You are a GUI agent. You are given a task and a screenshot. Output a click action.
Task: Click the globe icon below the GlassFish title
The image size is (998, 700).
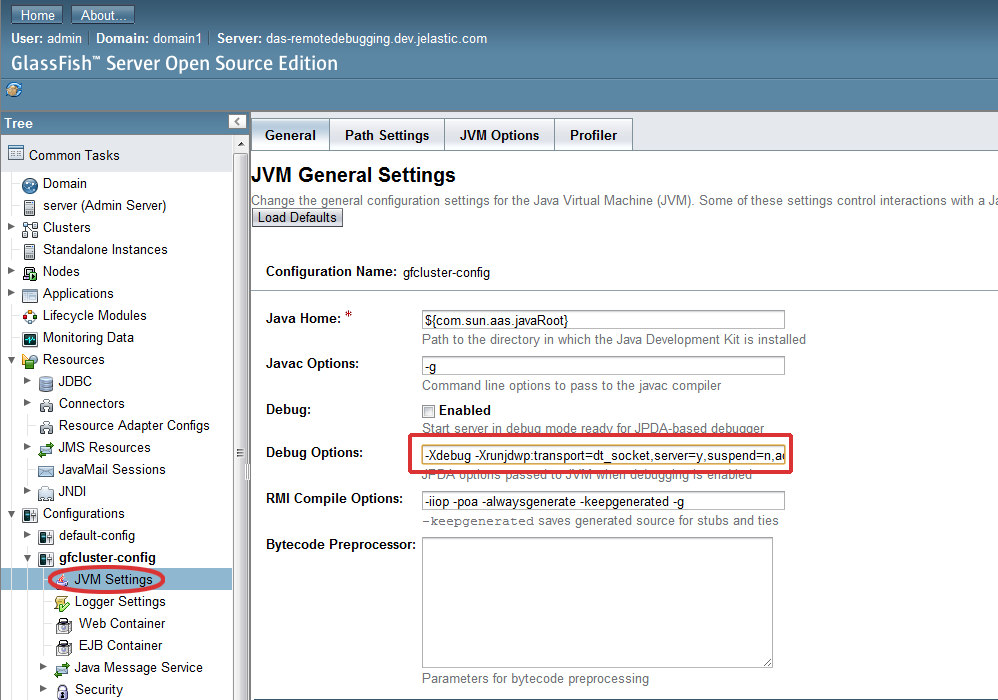pyautogui.click(x=14, y=90)
